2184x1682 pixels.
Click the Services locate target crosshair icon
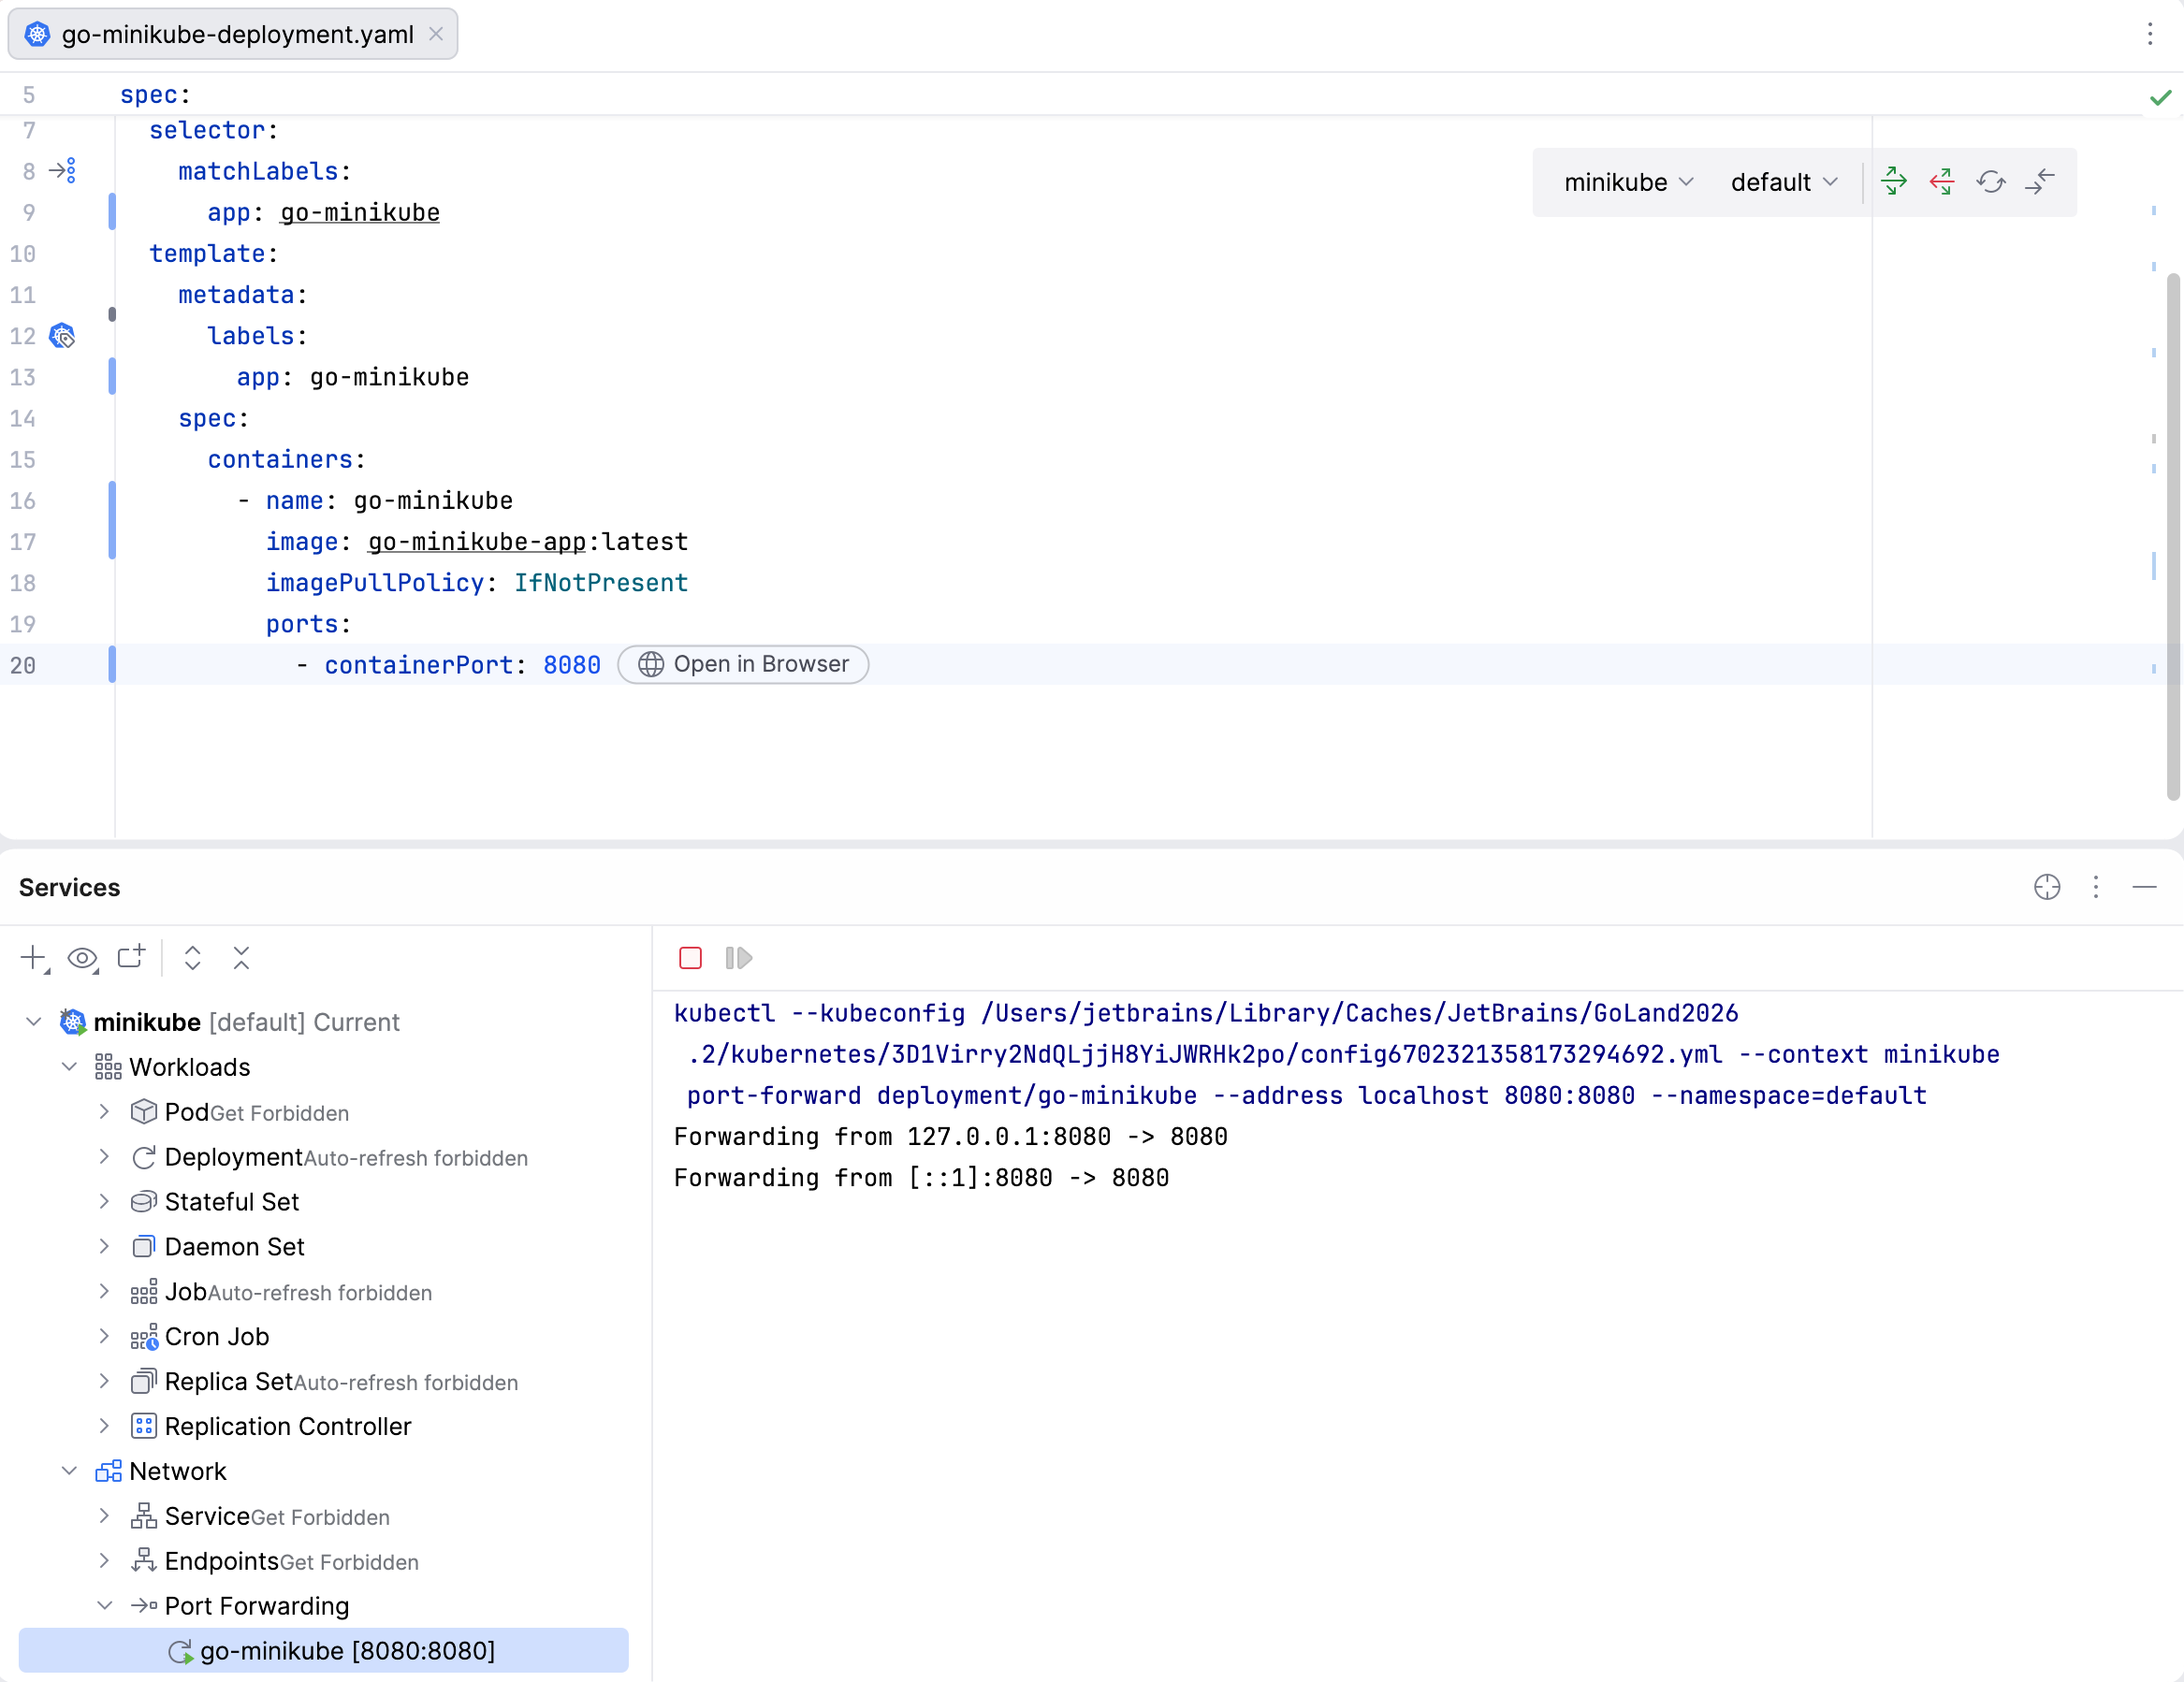point(2047,887)
